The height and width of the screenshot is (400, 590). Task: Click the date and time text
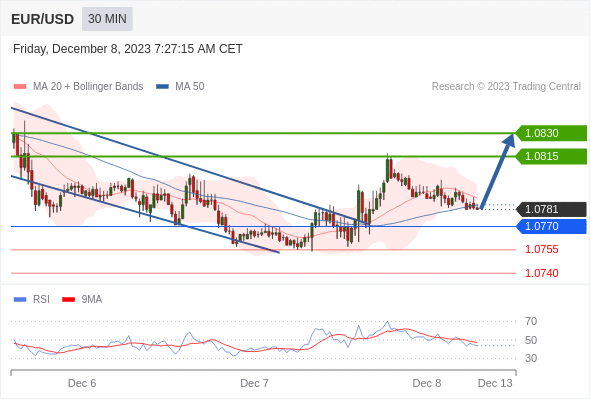pyautogui.click(x=128, y=49)
